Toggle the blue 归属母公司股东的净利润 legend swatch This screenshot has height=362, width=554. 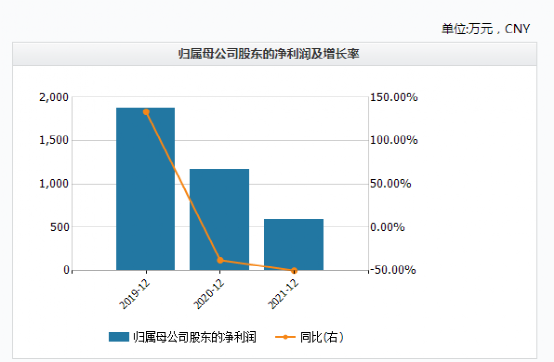click(x=119, y=337)
